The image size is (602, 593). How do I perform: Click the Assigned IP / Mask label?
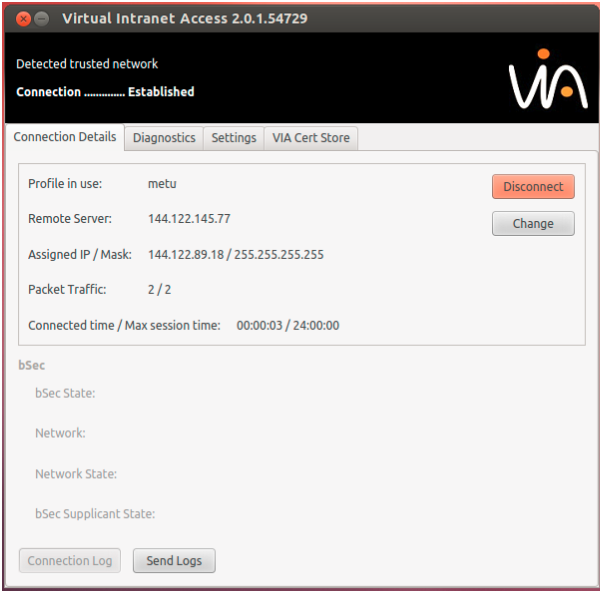(80, 254)
